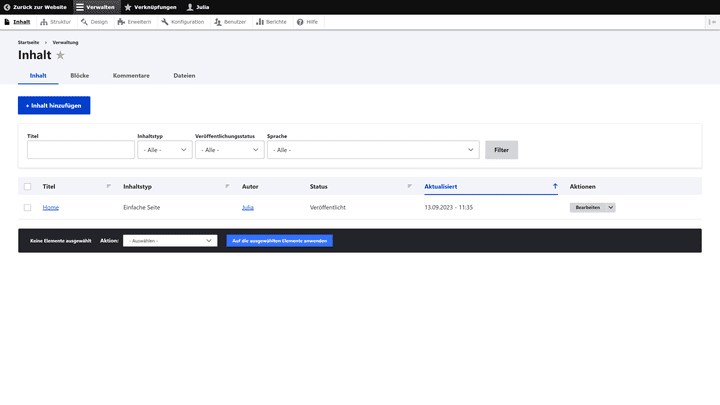
Task: Check the select-all checkbox in table header
Action: coord(28,186)
